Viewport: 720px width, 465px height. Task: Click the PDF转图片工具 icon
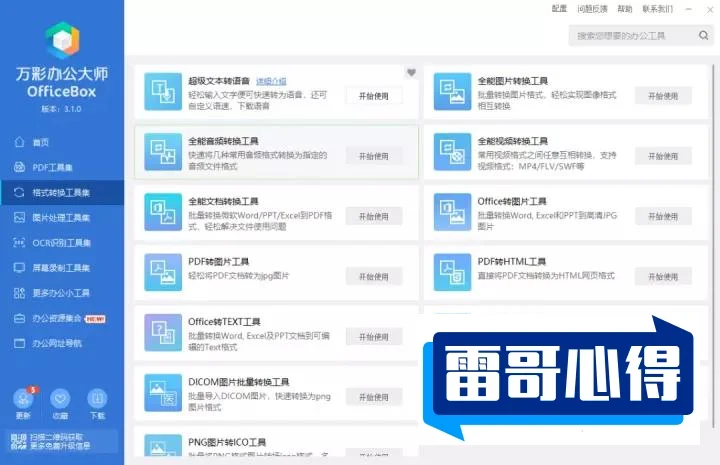[163, 272]
